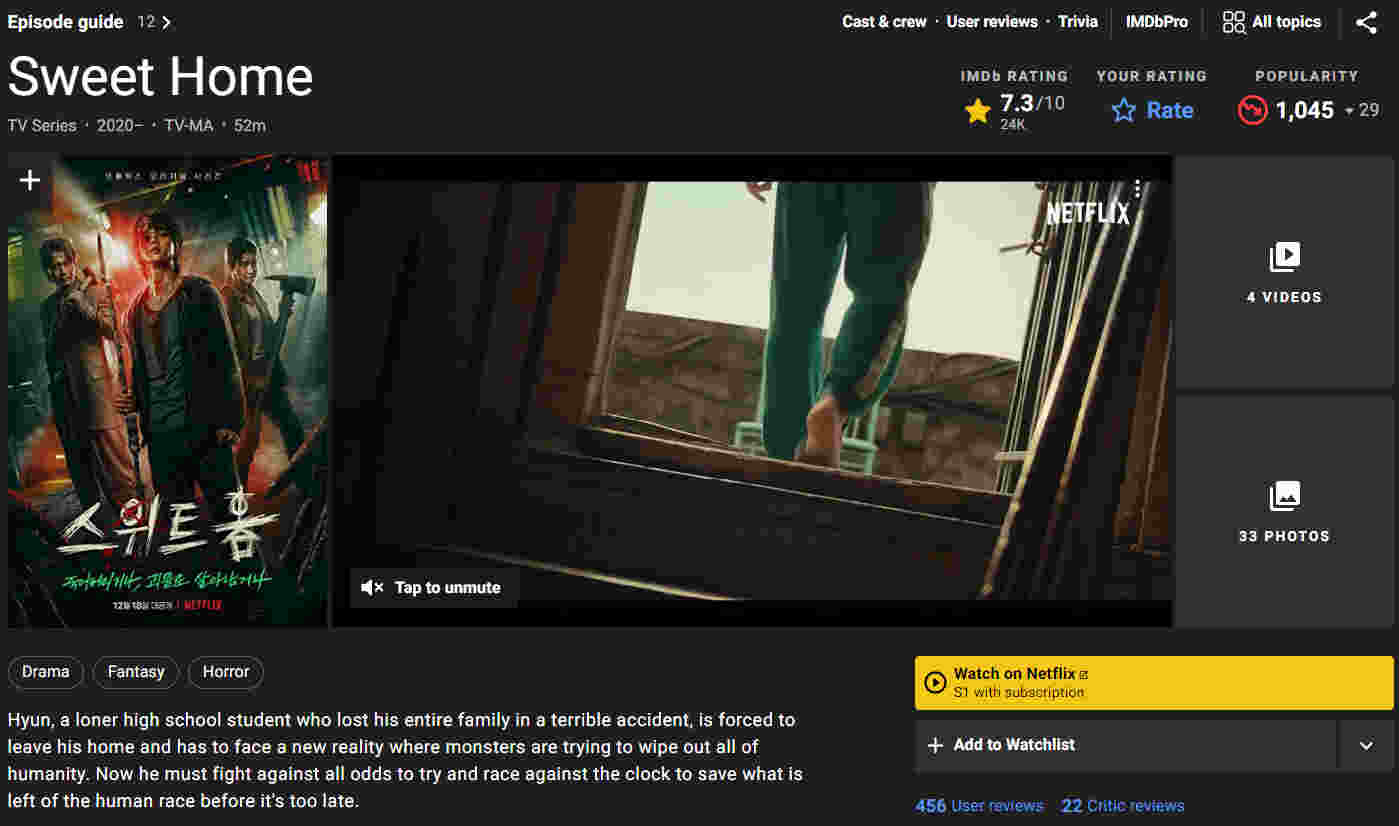Click the 7.3/10 IMDb rating score
Viewport: 1399px width, 826px height.
click(x=1032, y=103)
